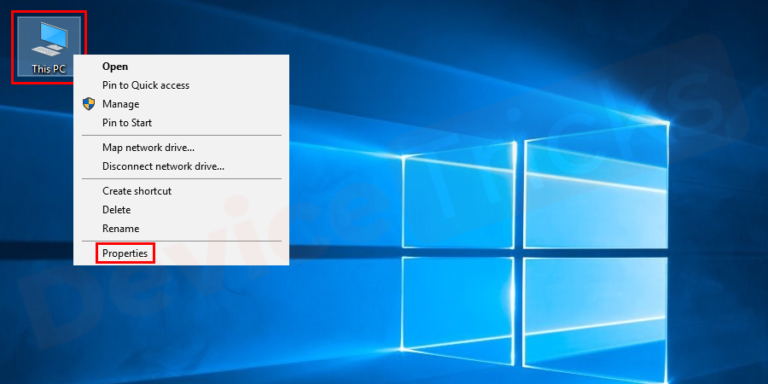
Task: Open Properties from the context menu
Action: tap(181, 253)
